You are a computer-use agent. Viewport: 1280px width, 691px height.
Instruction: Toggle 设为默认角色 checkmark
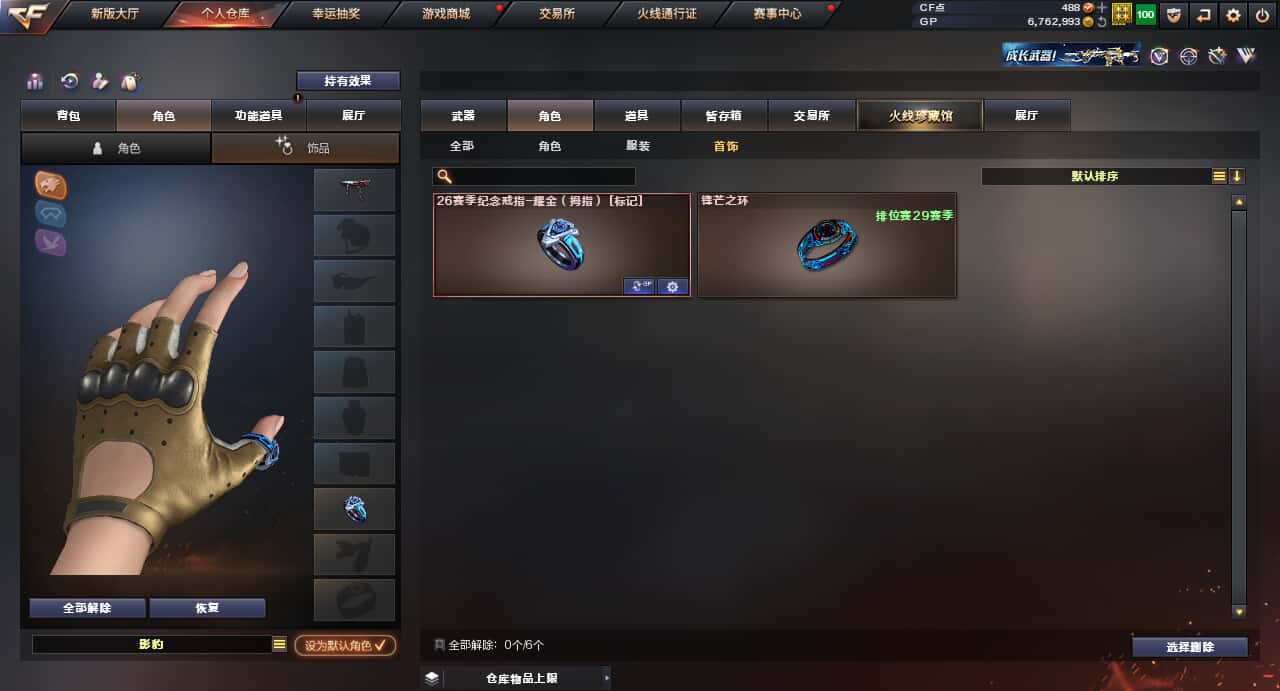tap(345, 645)
